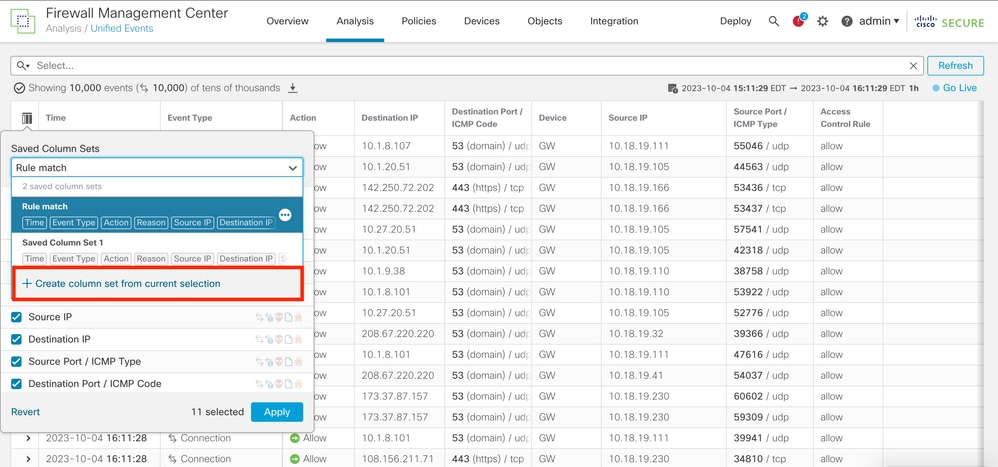
Task: Click destination IP cell 10.1.8.107
Action: point(386,146)
